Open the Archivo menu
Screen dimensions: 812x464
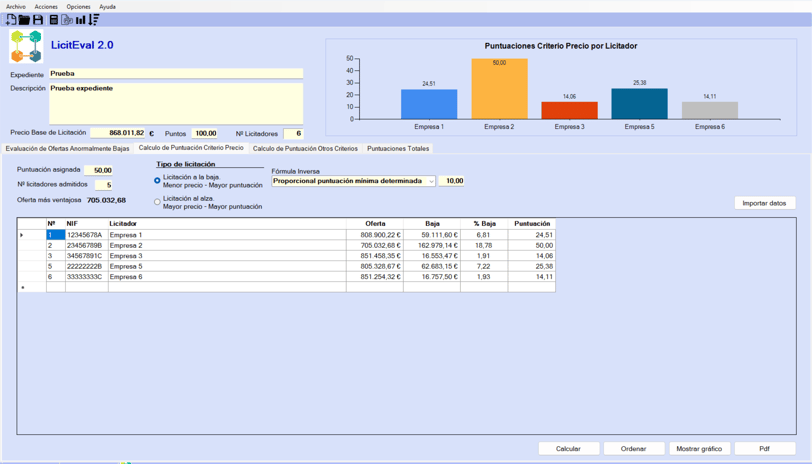[x=16, y=7]
